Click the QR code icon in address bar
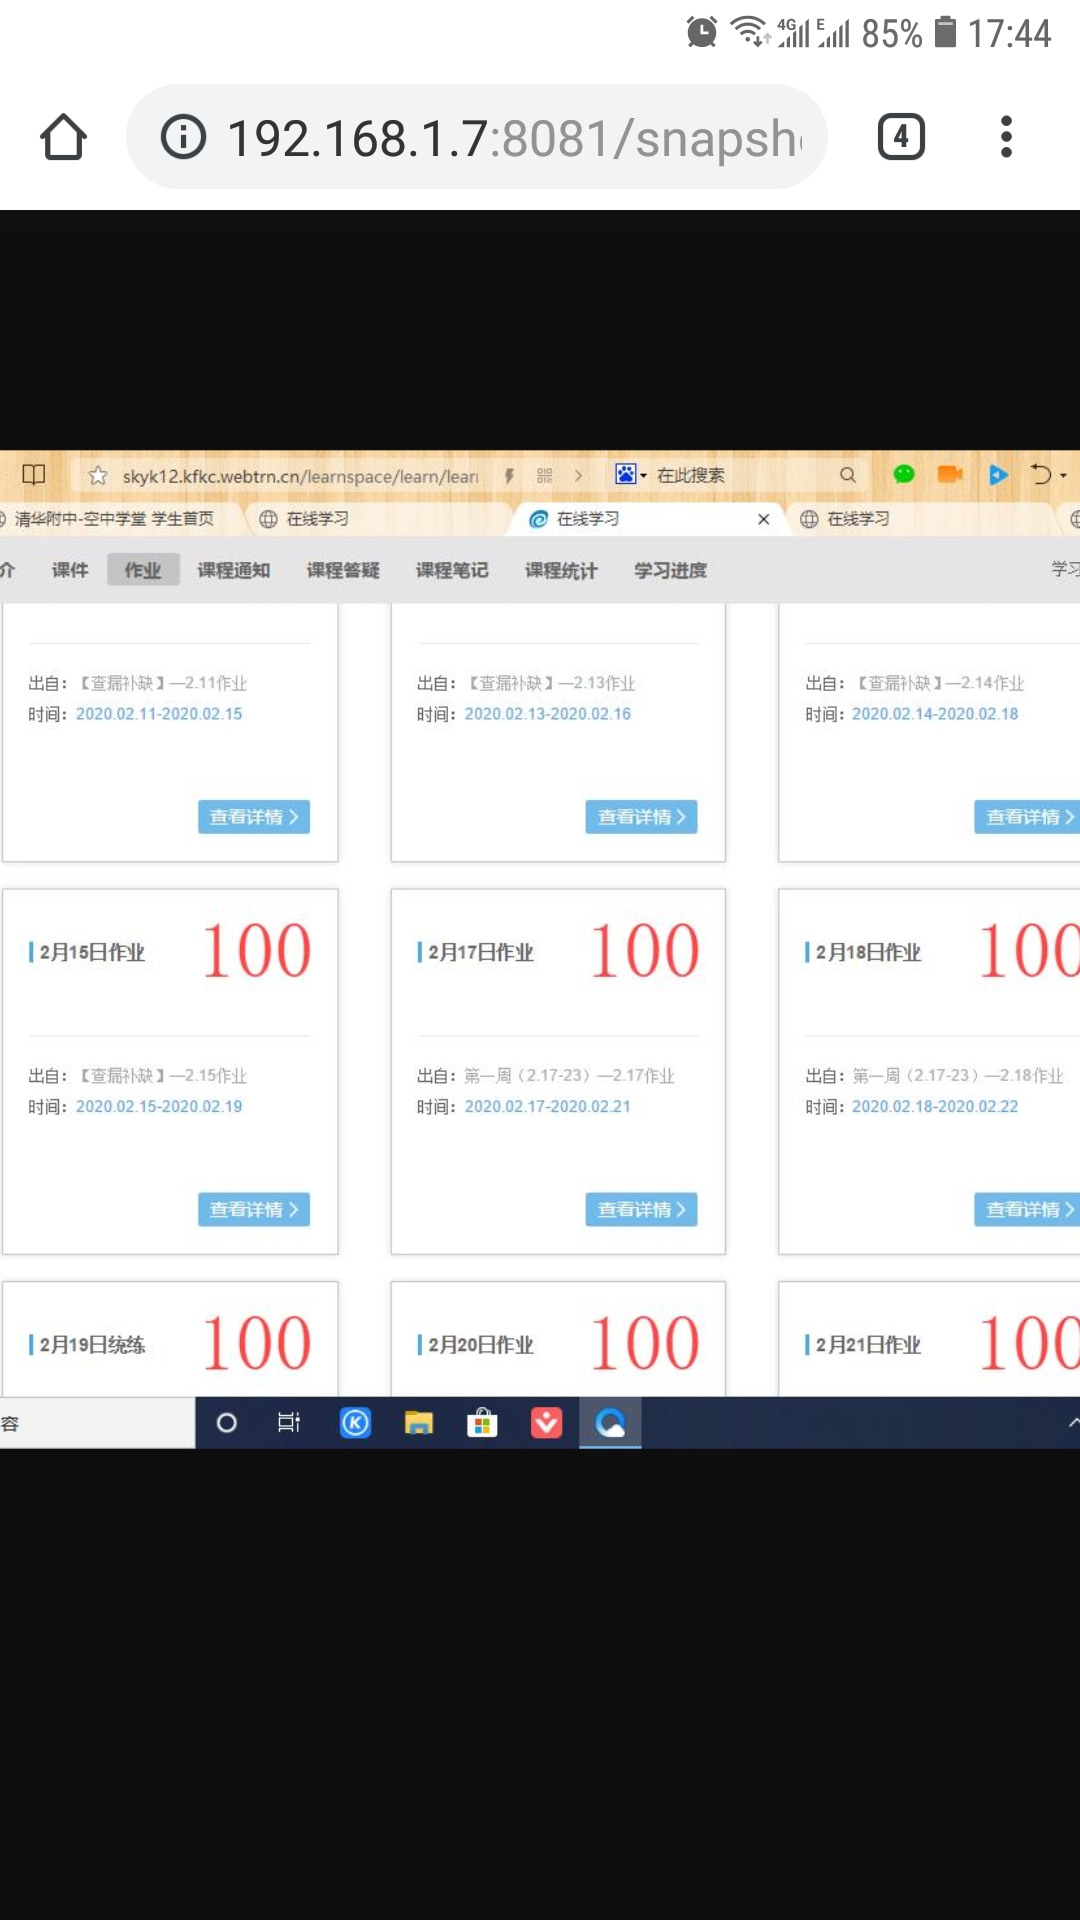The image size is (1080, 1920). [x=545, y=476]
